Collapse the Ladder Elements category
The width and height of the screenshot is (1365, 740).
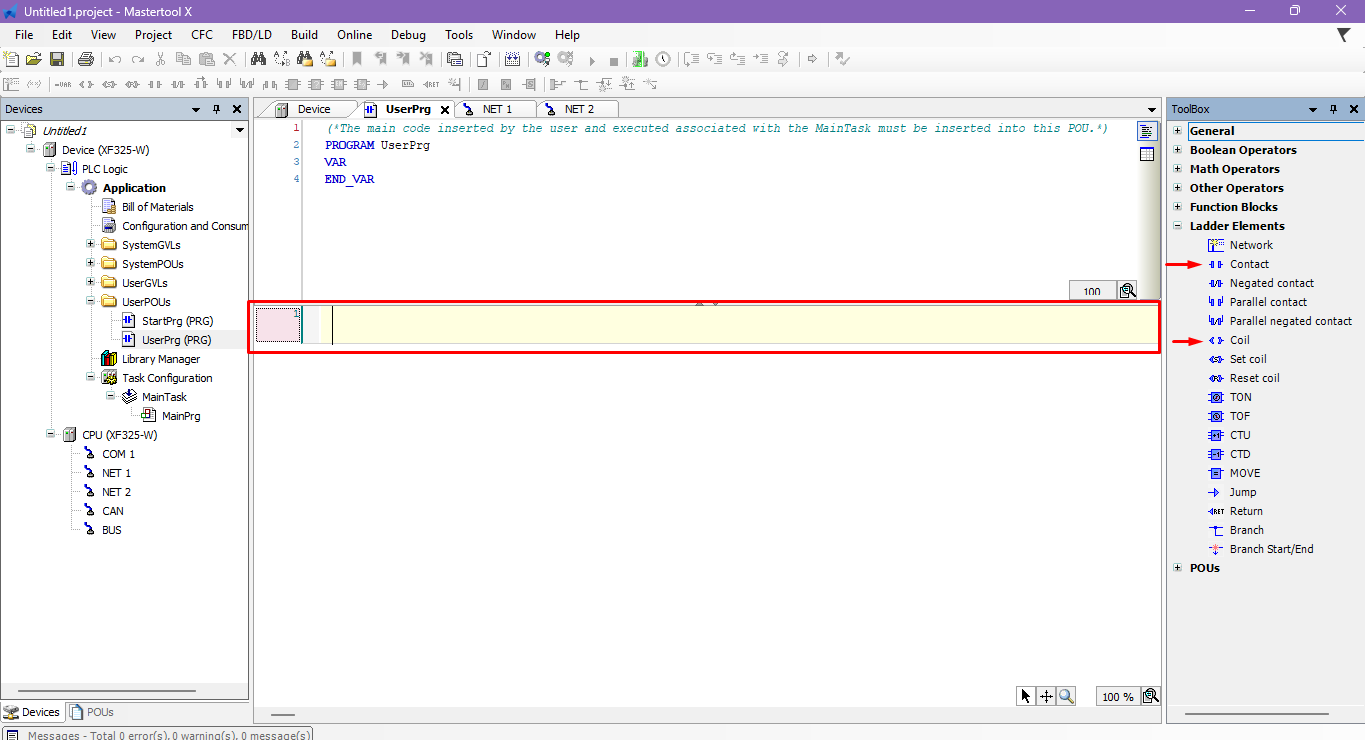coord(1178,226)
